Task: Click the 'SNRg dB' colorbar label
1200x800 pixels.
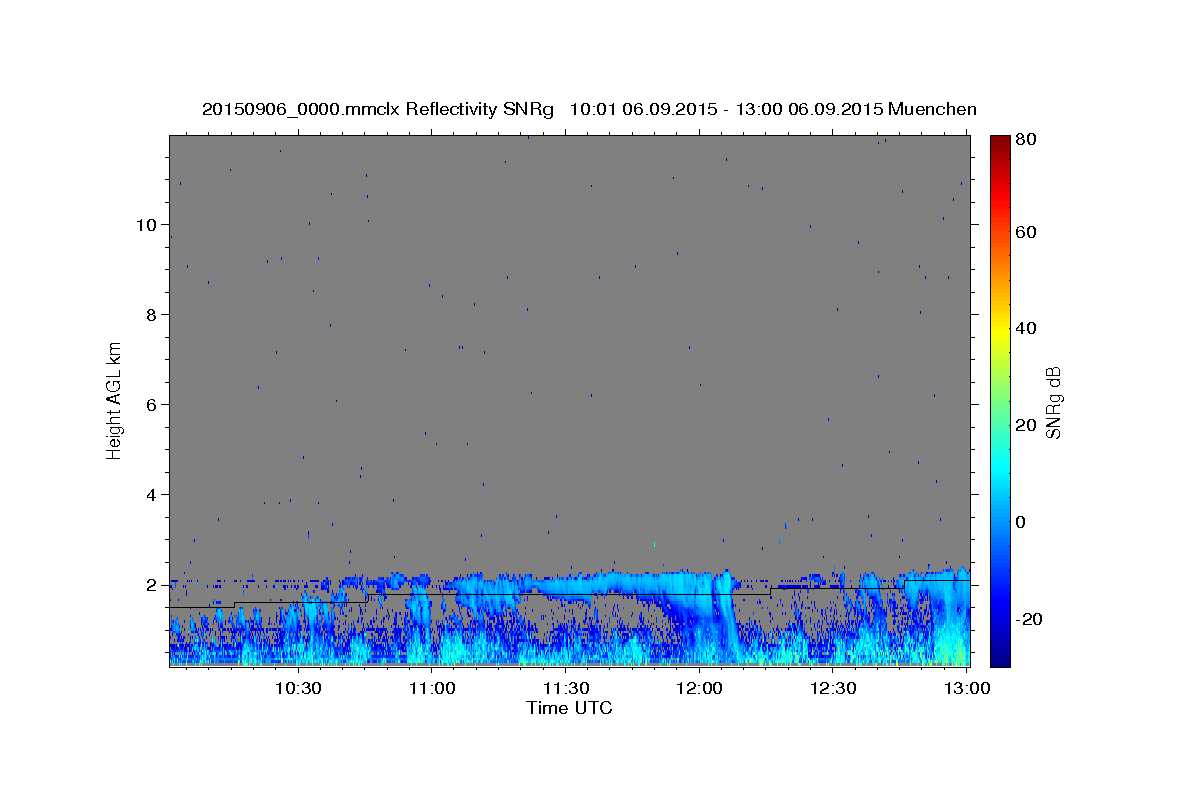Action: (1053, 402)
